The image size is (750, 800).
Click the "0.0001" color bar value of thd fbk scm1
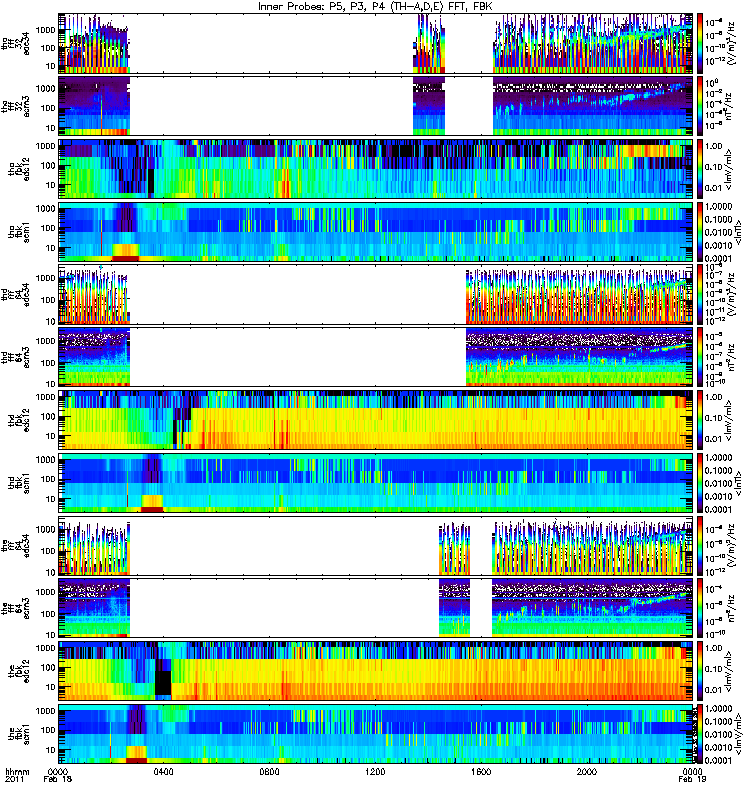click(718, 509)
